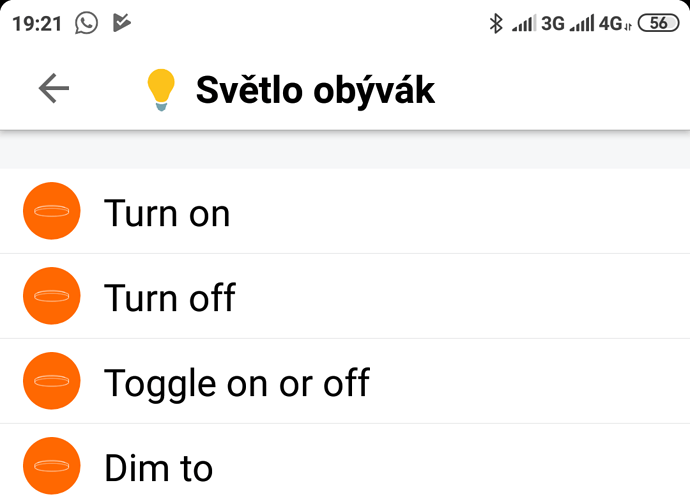Click the 4G signal strength indicator
This screenshot has width=690, height=500.
tap(600, 22)
